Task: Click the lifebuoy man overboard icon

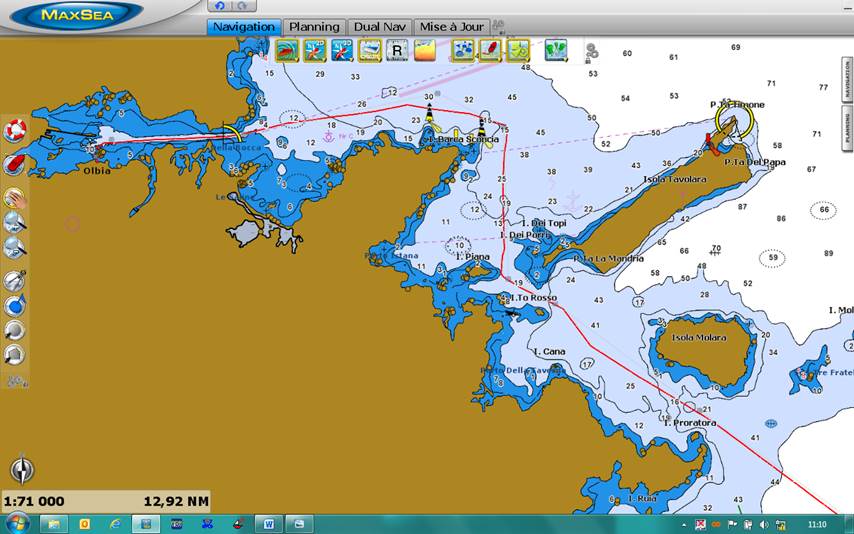Action: tap(15, 130)
